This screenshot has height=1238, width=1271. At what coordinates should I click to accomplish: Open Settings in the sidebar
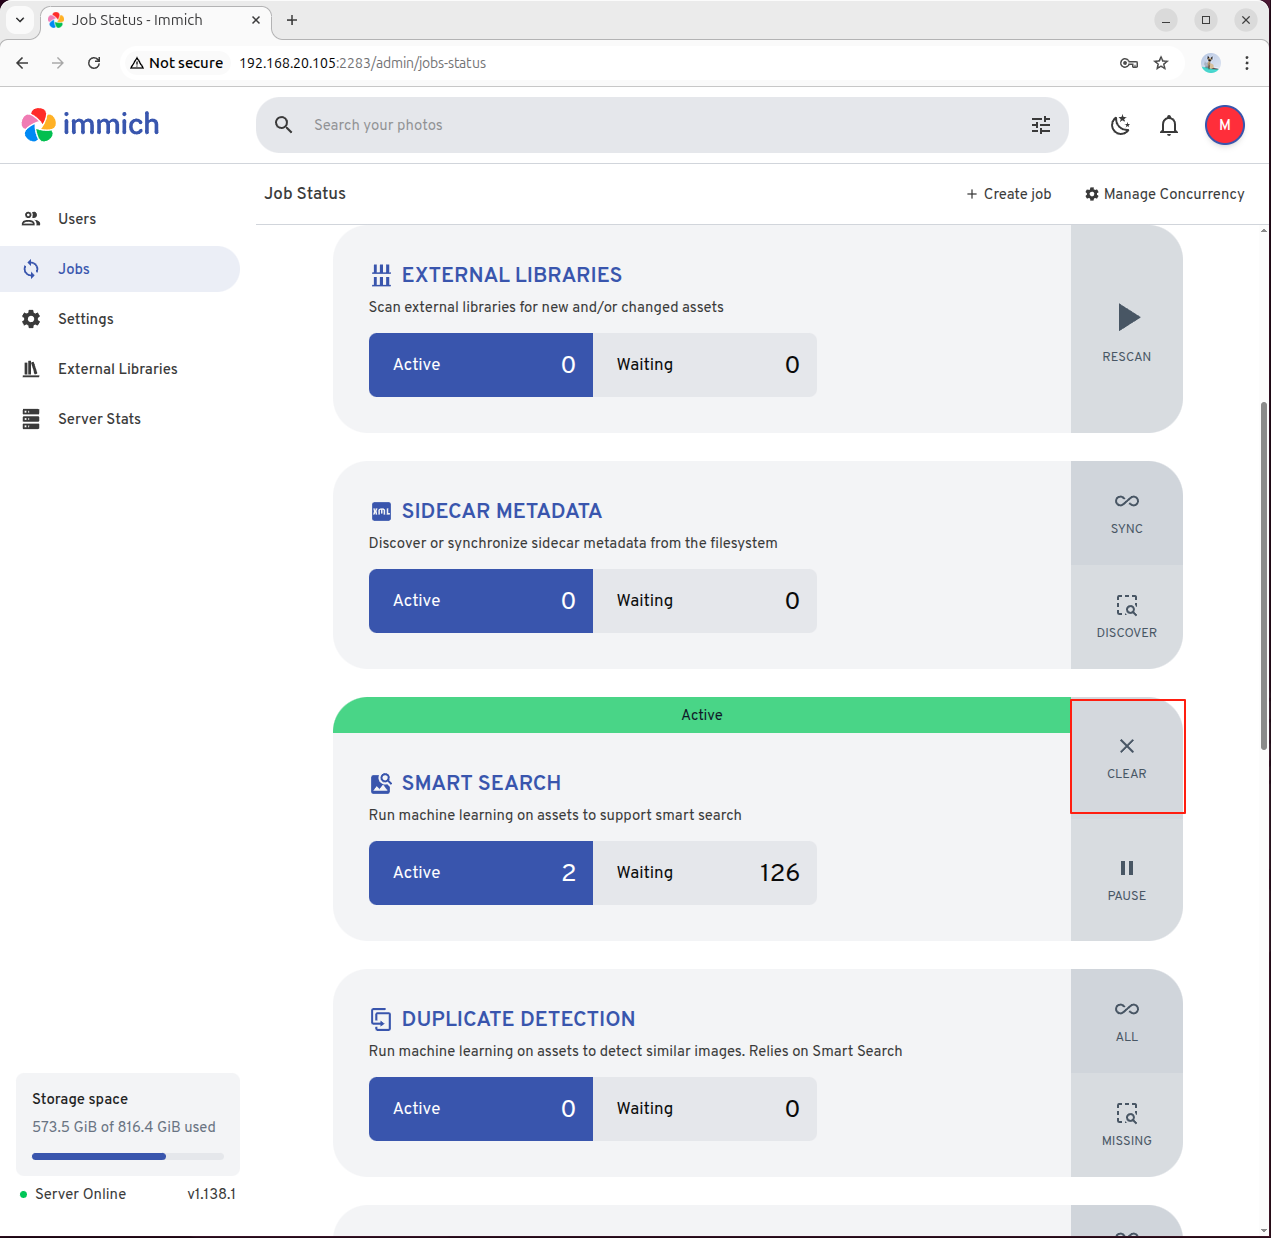click(85, 319)
